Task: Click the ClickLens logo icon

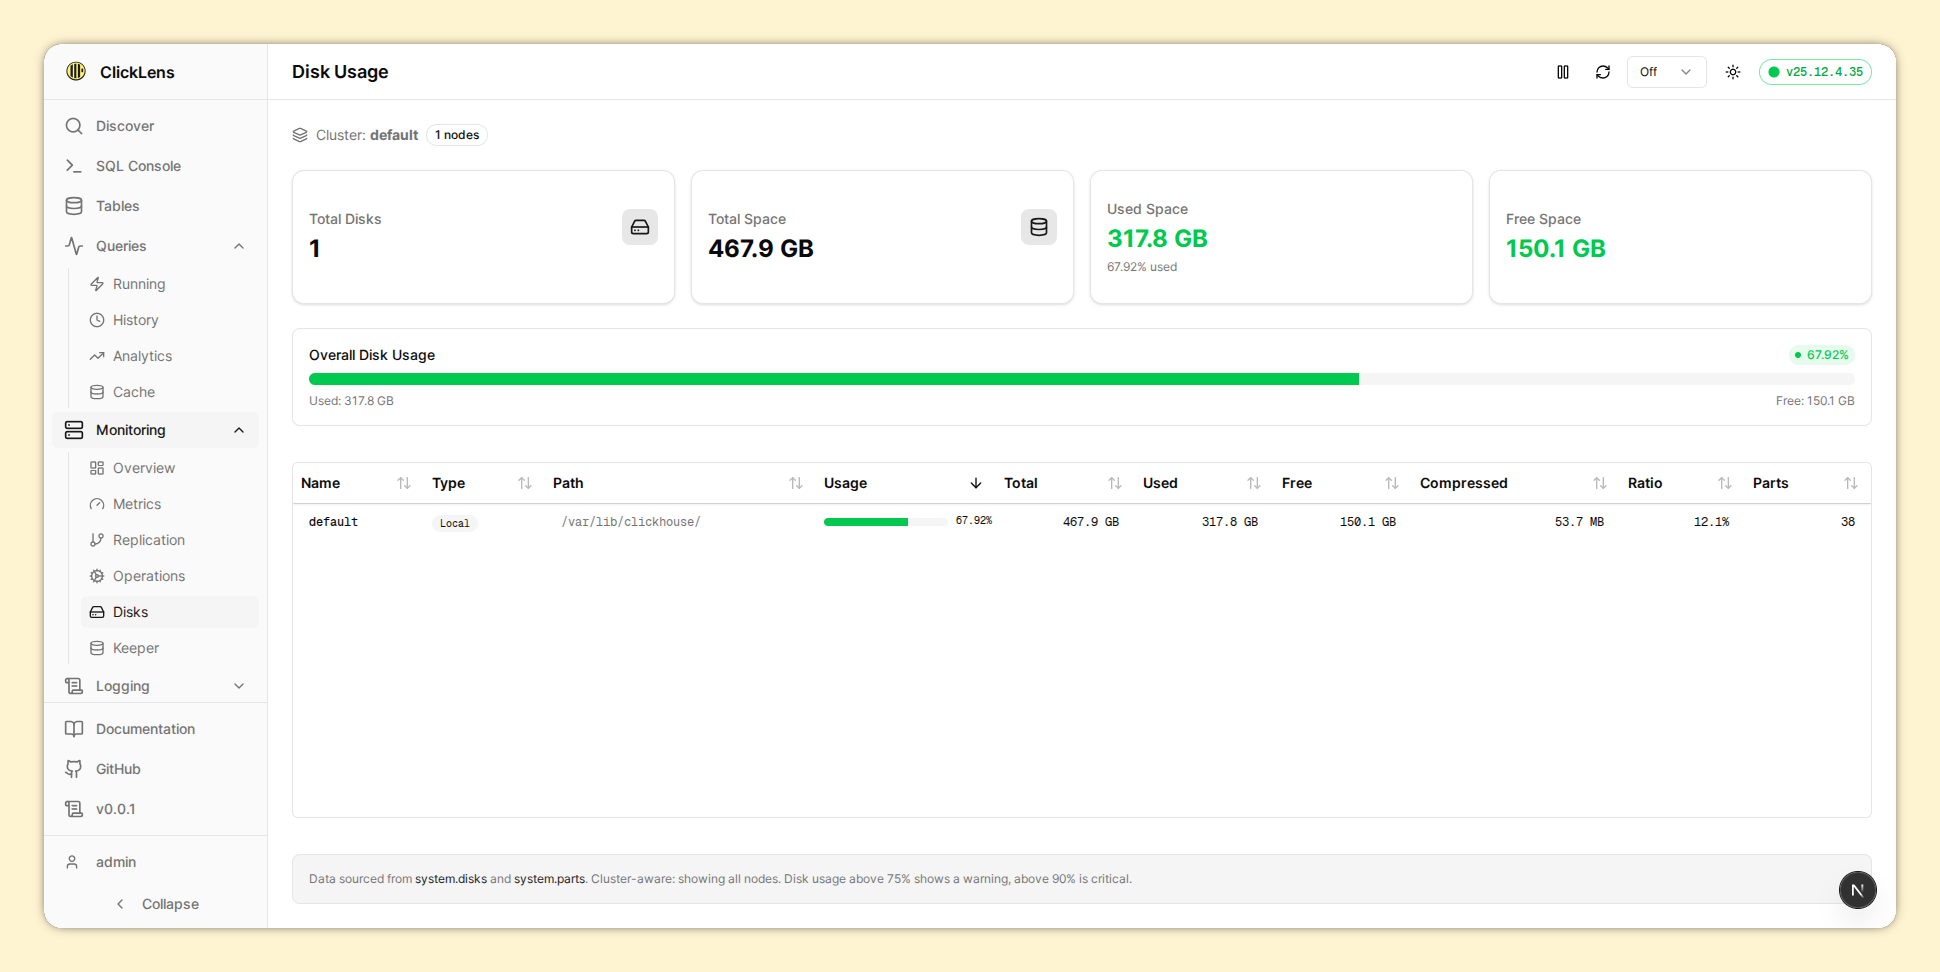Action: 76,71
